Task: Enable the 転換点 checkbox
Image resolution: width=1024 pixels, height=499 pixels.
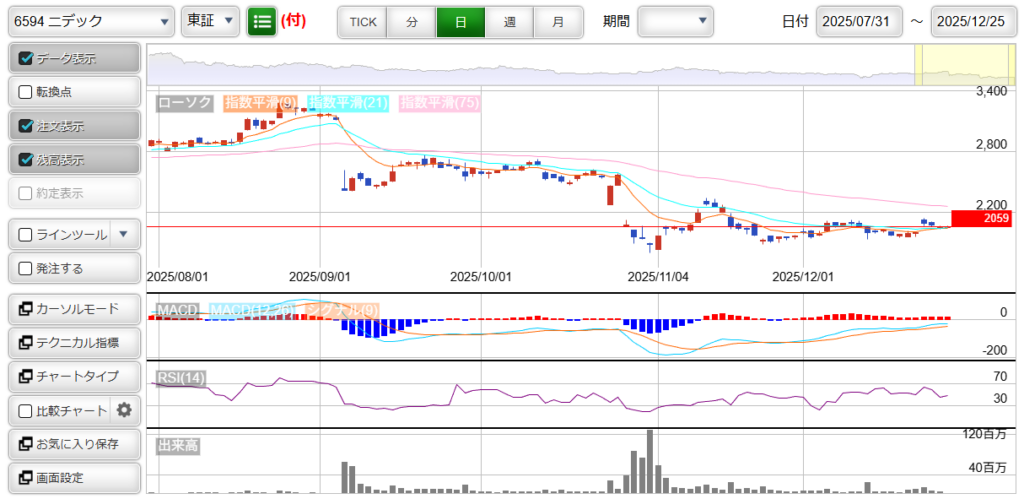Action: tap(27, 92)
